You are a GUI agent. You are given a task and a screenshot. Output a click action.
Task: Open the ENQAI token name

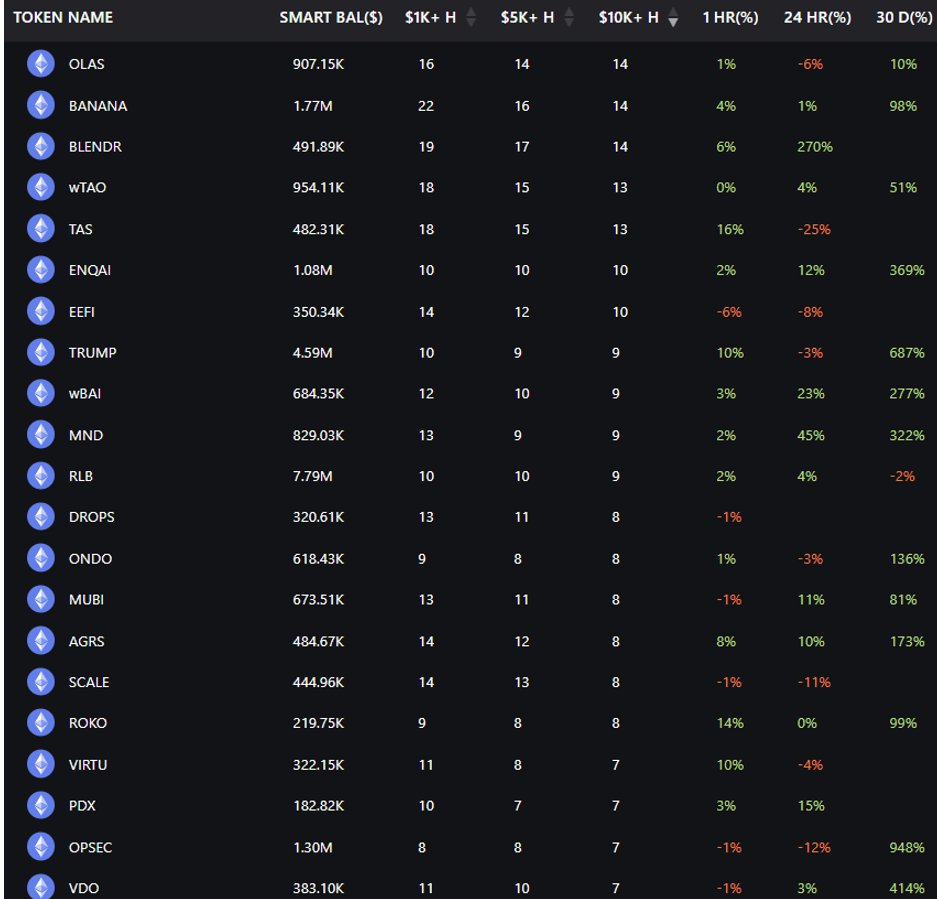tap(90, 270)
